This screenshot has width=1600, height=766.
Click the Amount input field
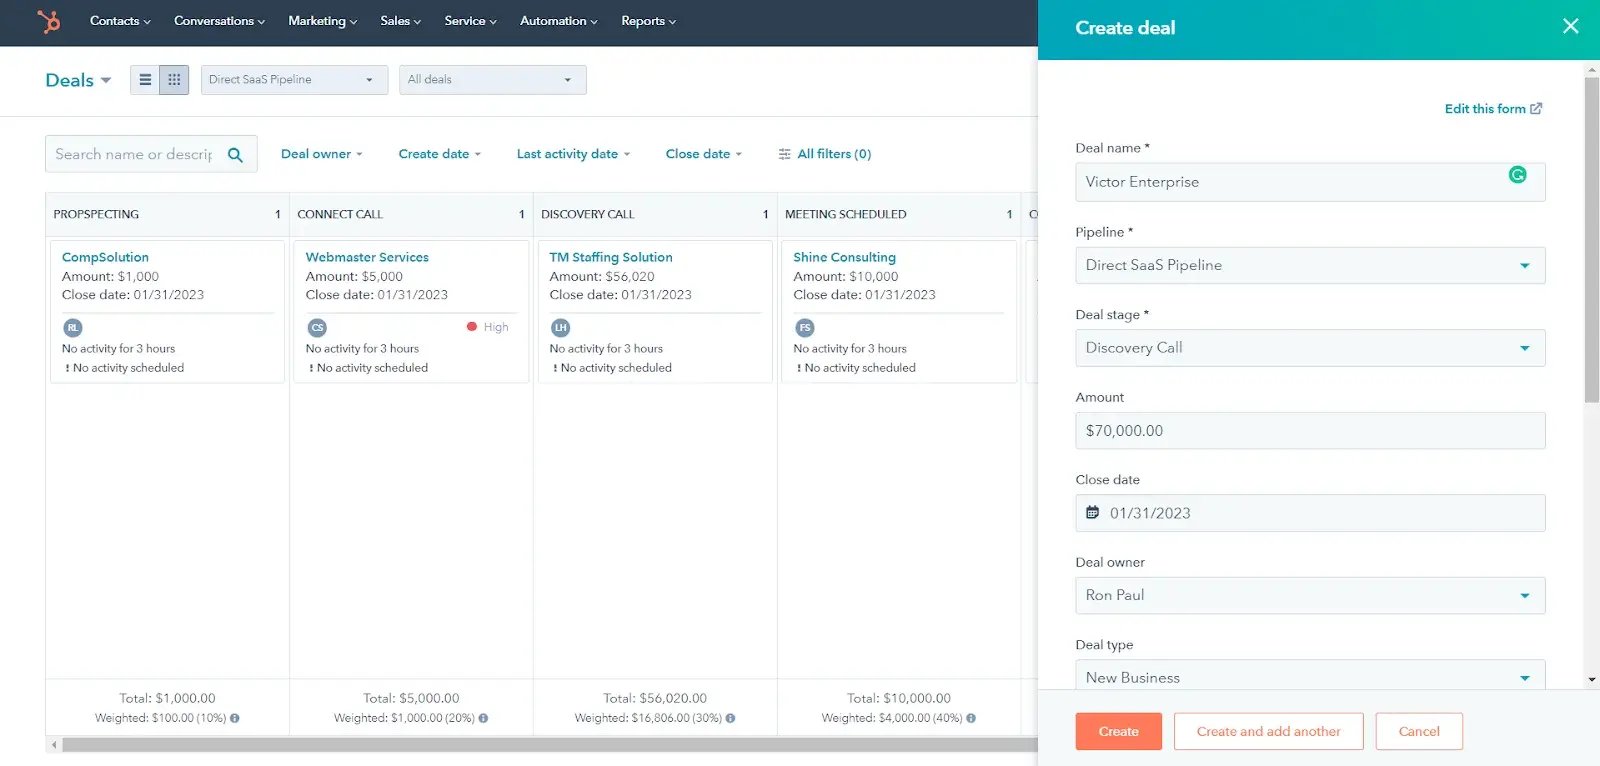(x=1310, y=430)
